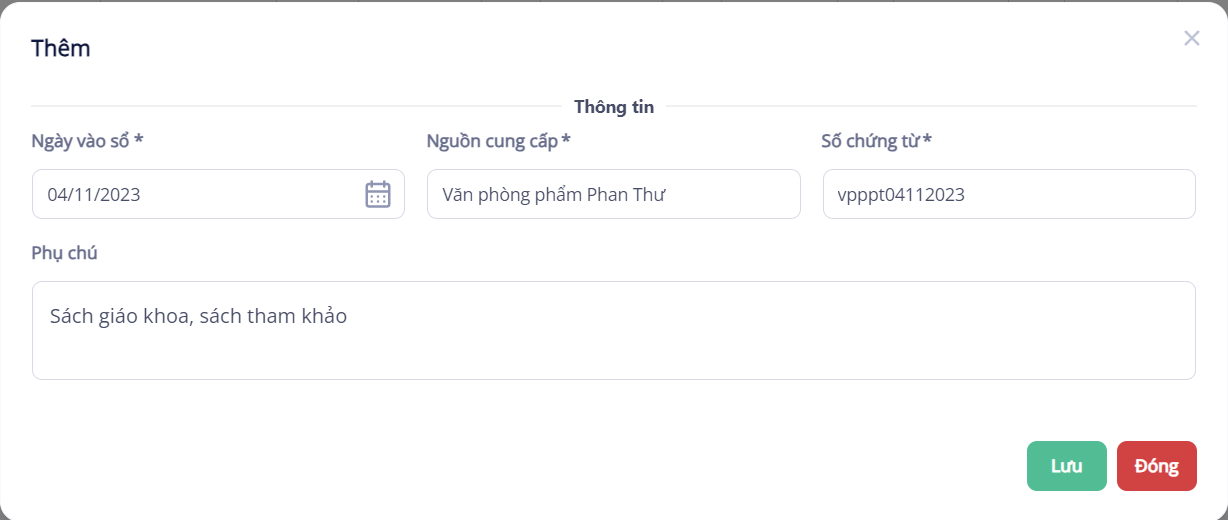Click the required asterisk beside Số chứng từ
Screen dimensions: 1228x520
pos(928,140)
